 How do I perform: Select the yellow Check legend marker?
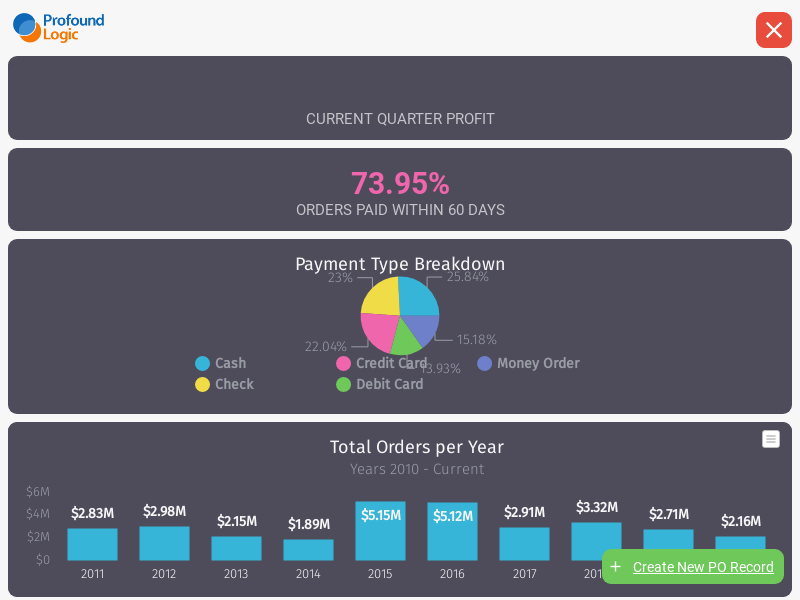pyautogui.click(x=202, y=384)
